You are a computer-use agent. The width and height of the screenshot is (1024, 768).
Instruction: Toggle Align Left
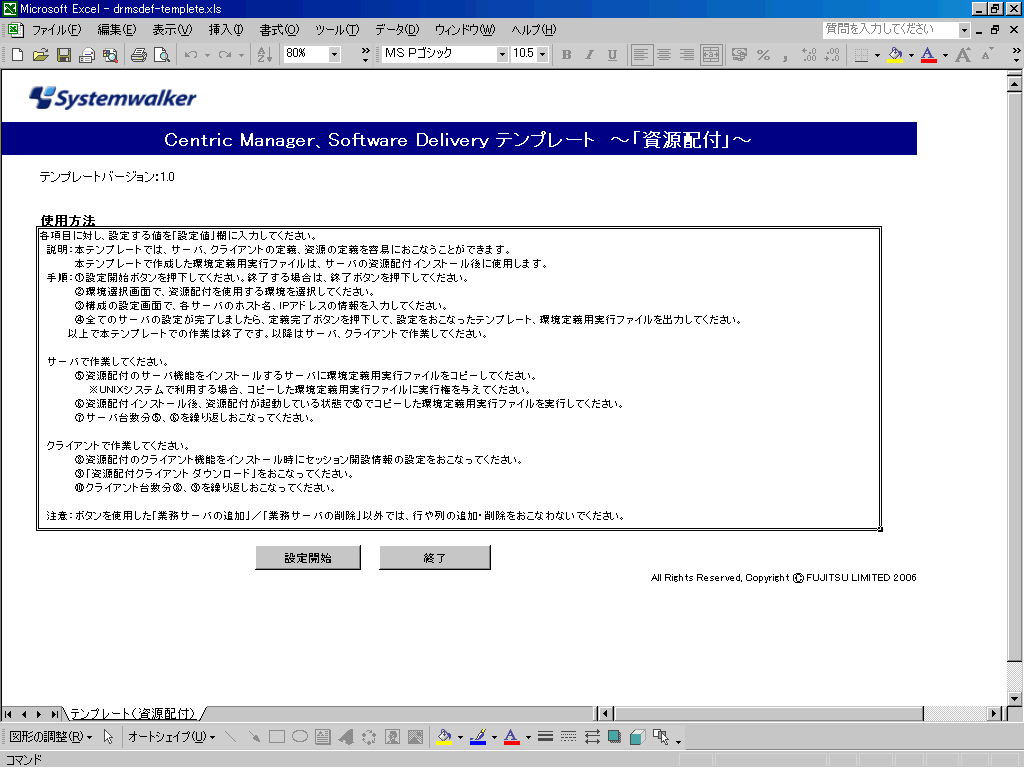[x=641, y=55]
